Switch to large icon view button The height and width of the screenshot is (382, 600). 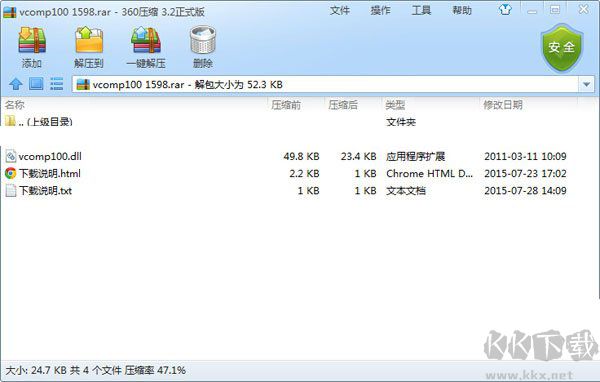coord(36,83)
